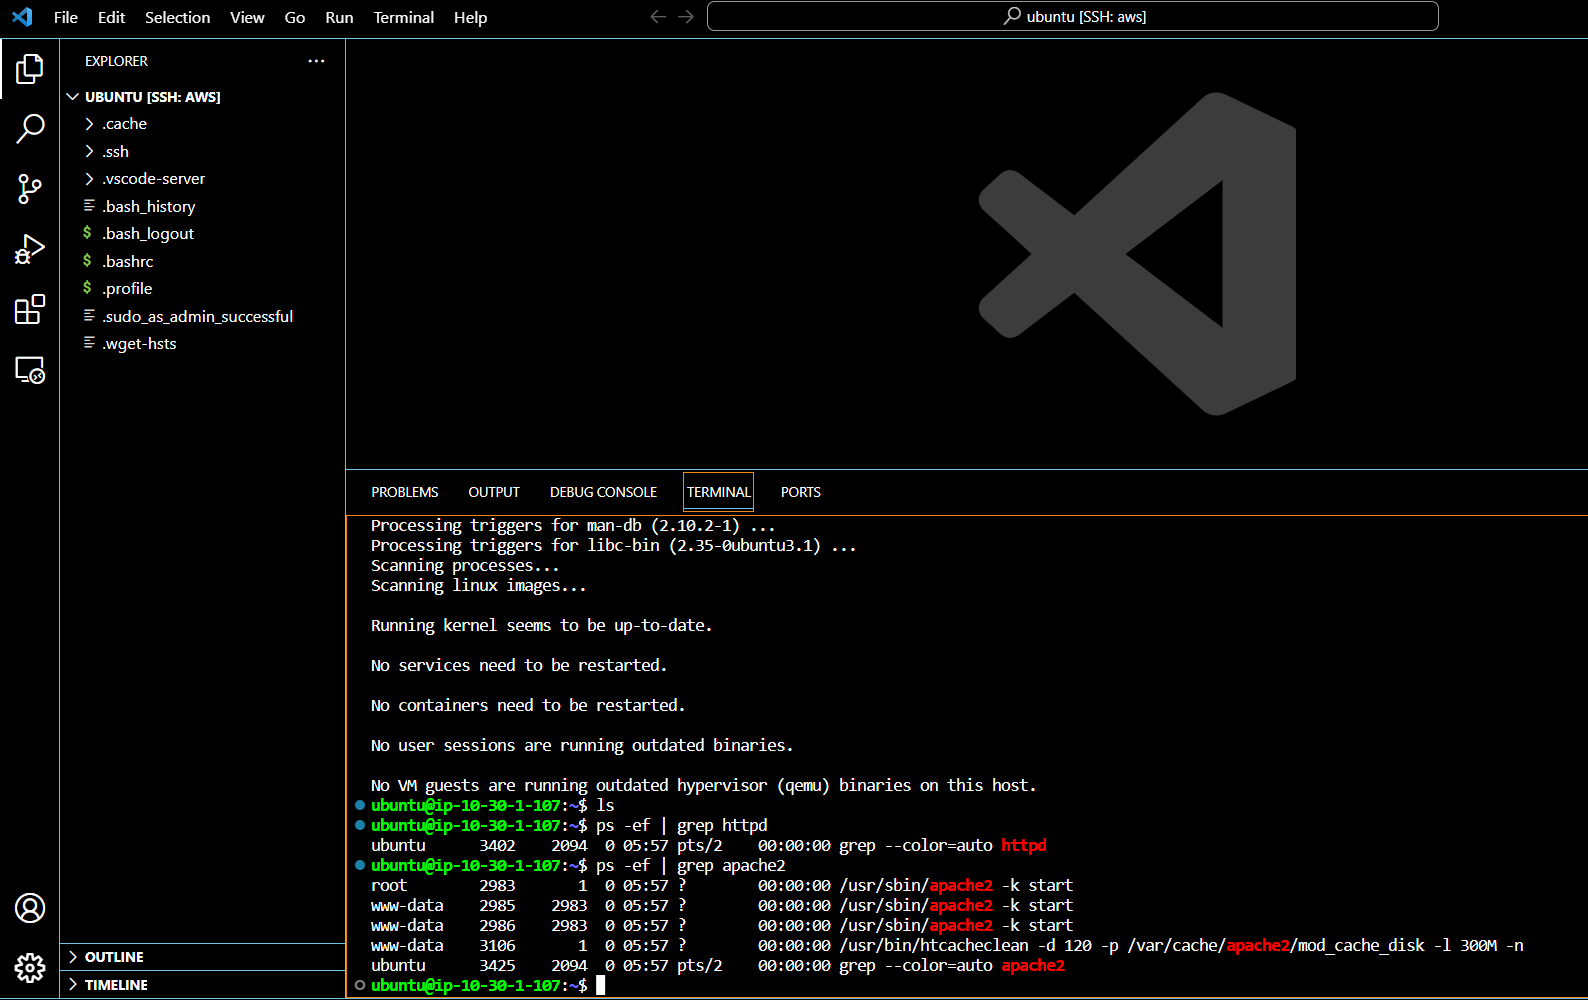This screenshot has width=1588, height=1000.
Task: Open the Search view
Action: click(x=30, y=129)
